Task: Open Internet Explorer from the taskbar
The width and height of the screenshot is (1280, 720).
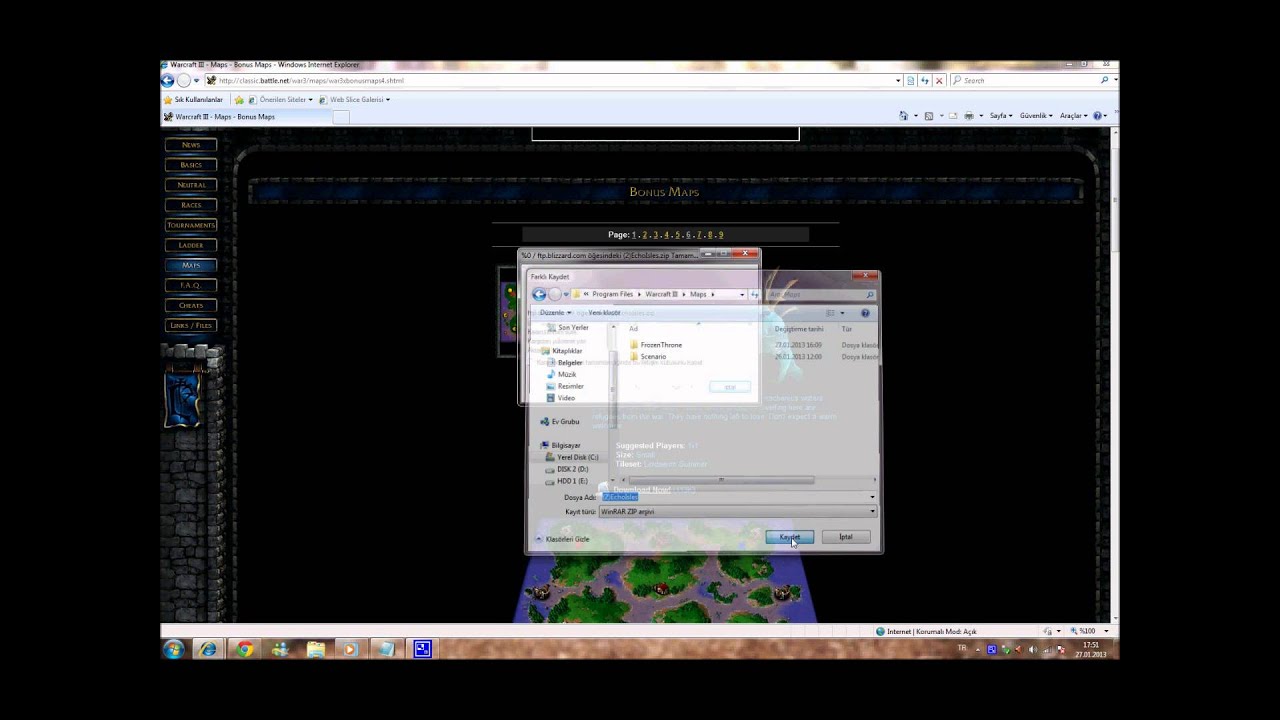Action: (x=208, y=649)
